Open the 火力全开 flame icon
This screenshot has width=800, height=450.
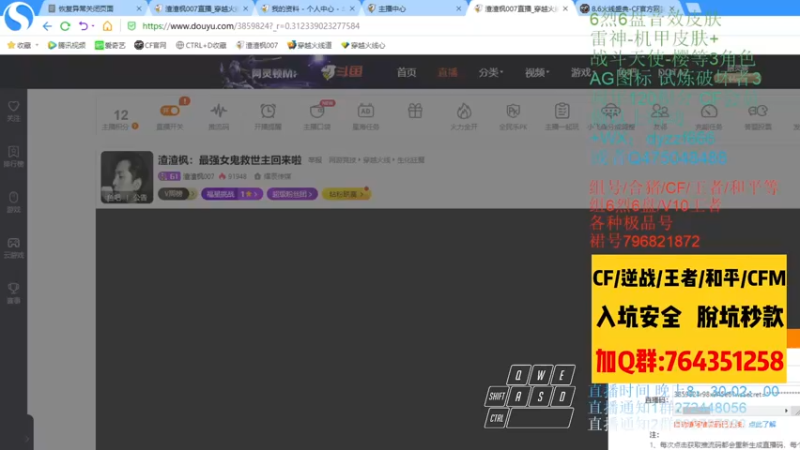click(464, 116)
